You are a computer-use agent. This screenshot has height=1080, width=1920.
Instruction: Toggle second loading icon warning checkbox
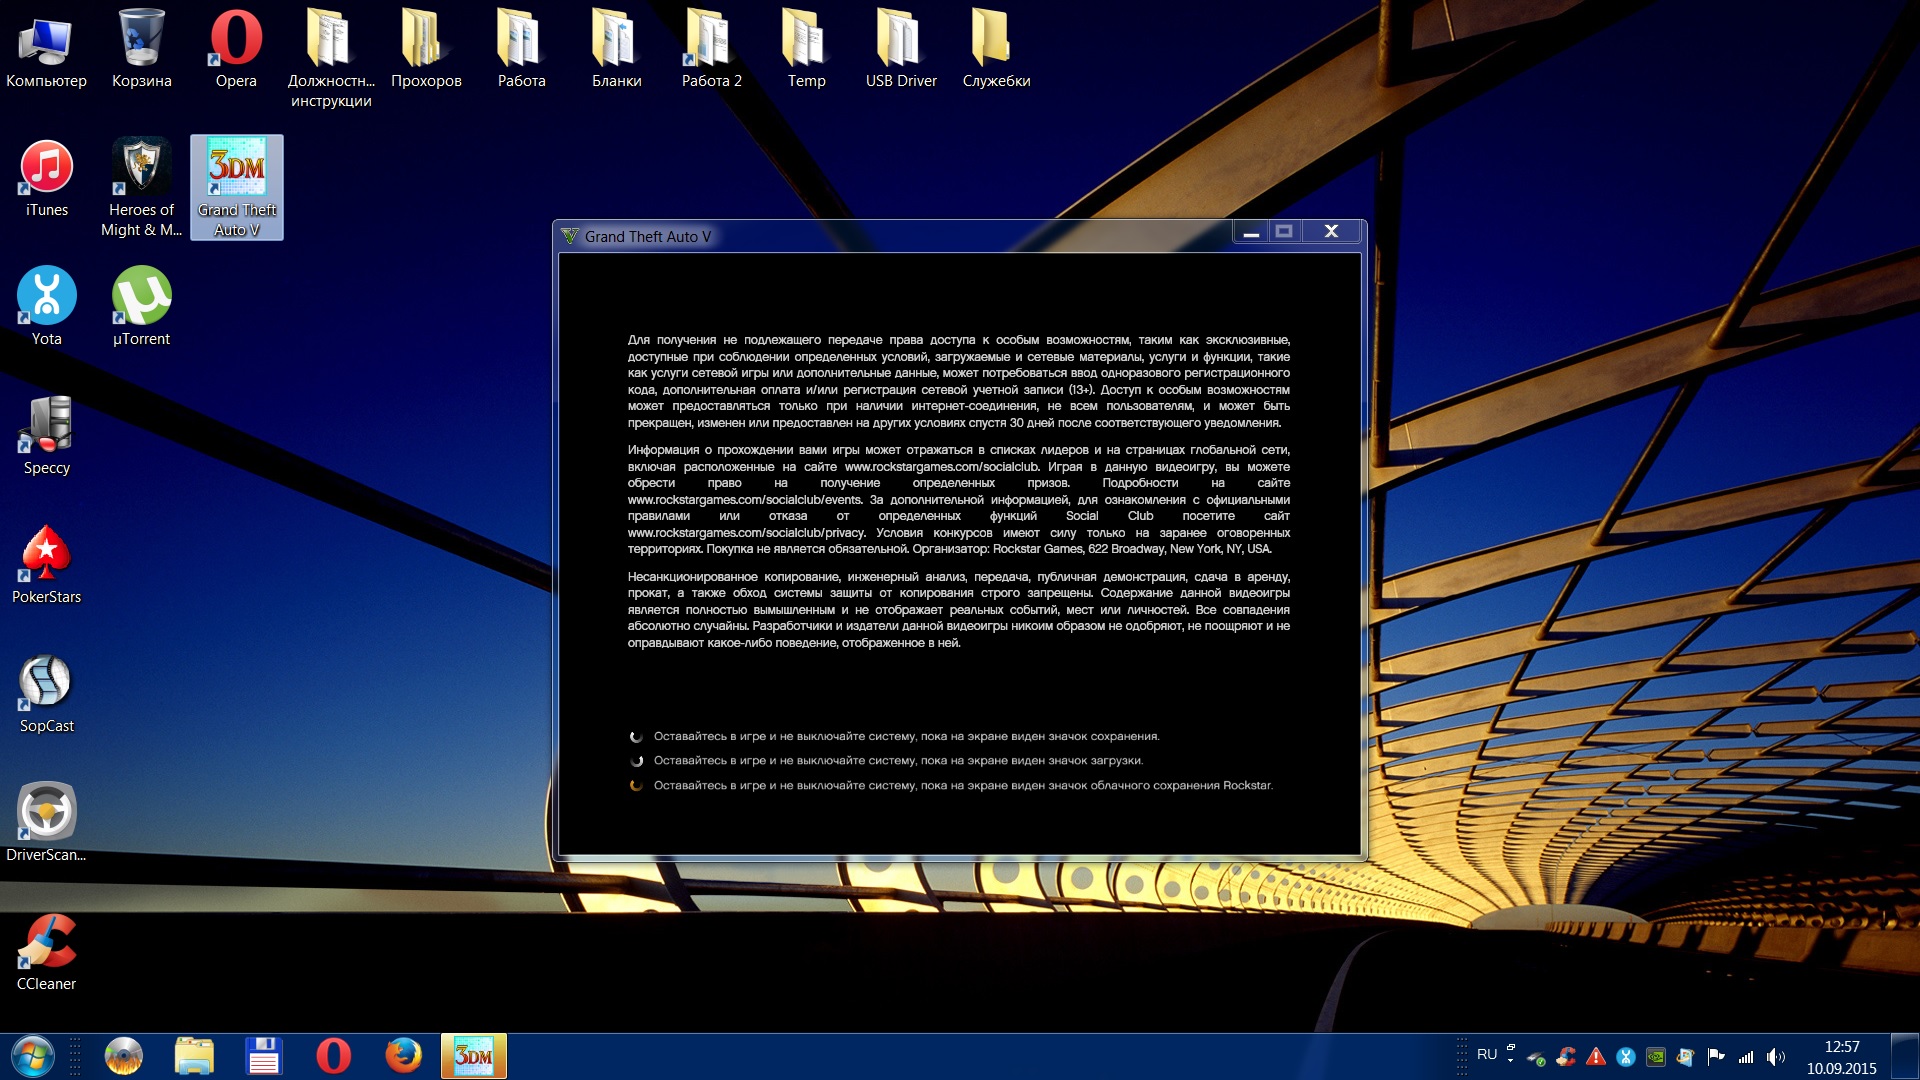[x=636, y=761]
